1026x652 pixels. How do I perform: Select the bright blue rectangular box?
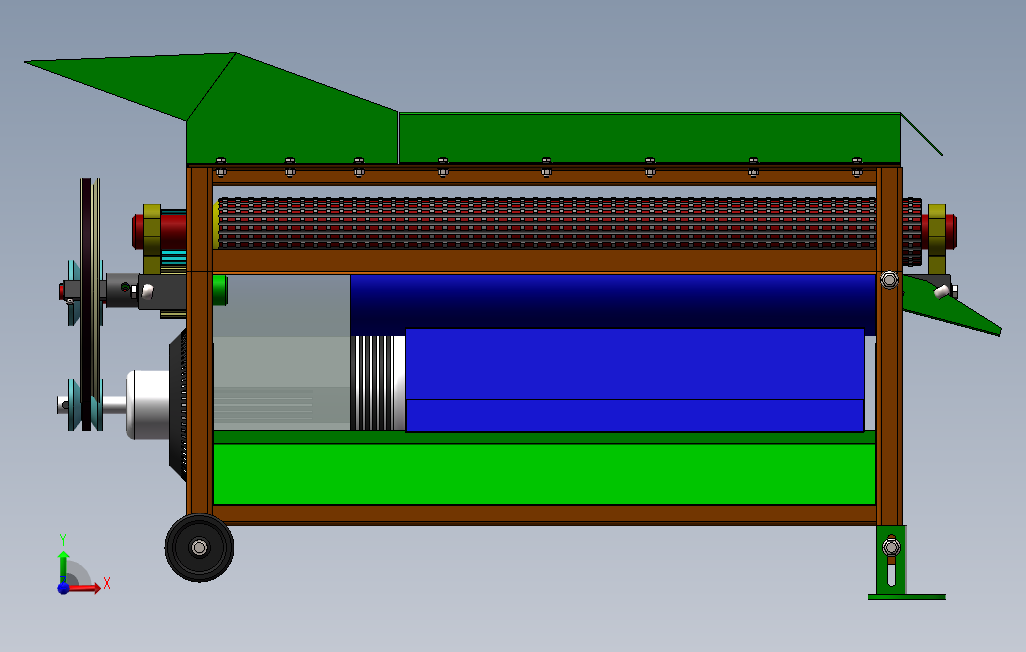click(x=635, y=380)
